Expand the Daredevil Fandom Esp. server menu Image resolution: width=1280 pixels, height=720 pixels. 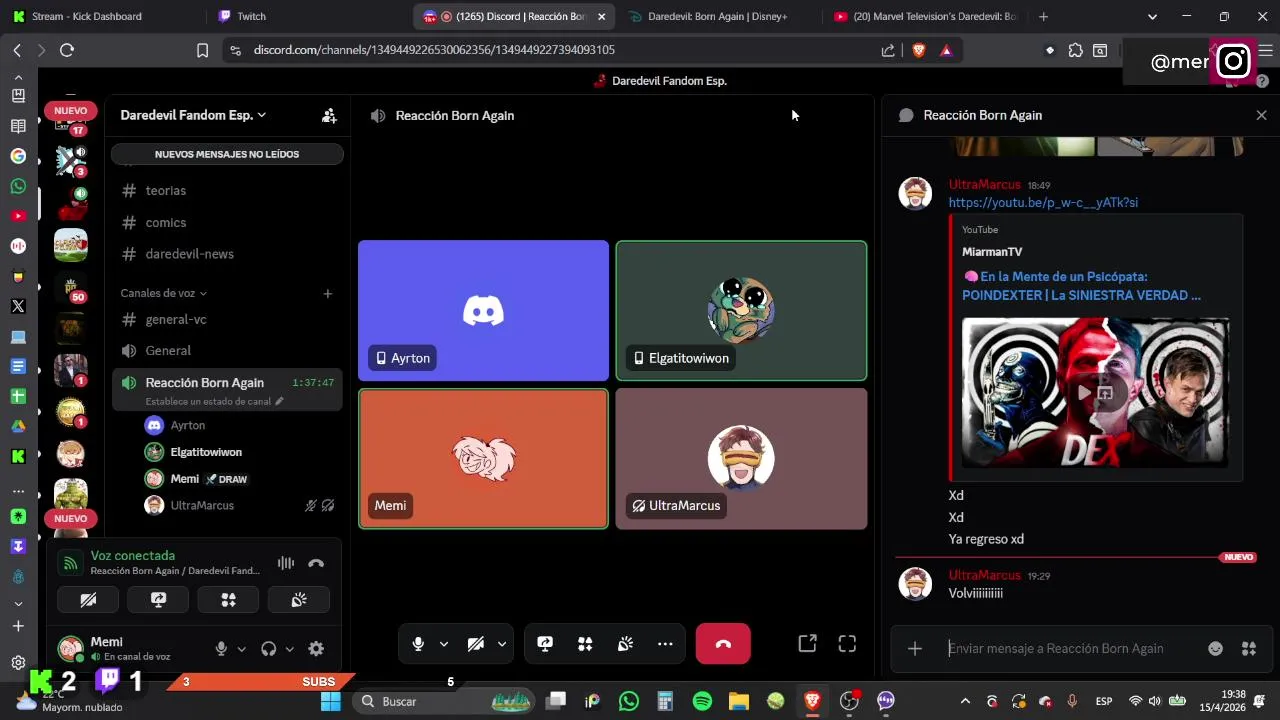click(x=193, y=115)
